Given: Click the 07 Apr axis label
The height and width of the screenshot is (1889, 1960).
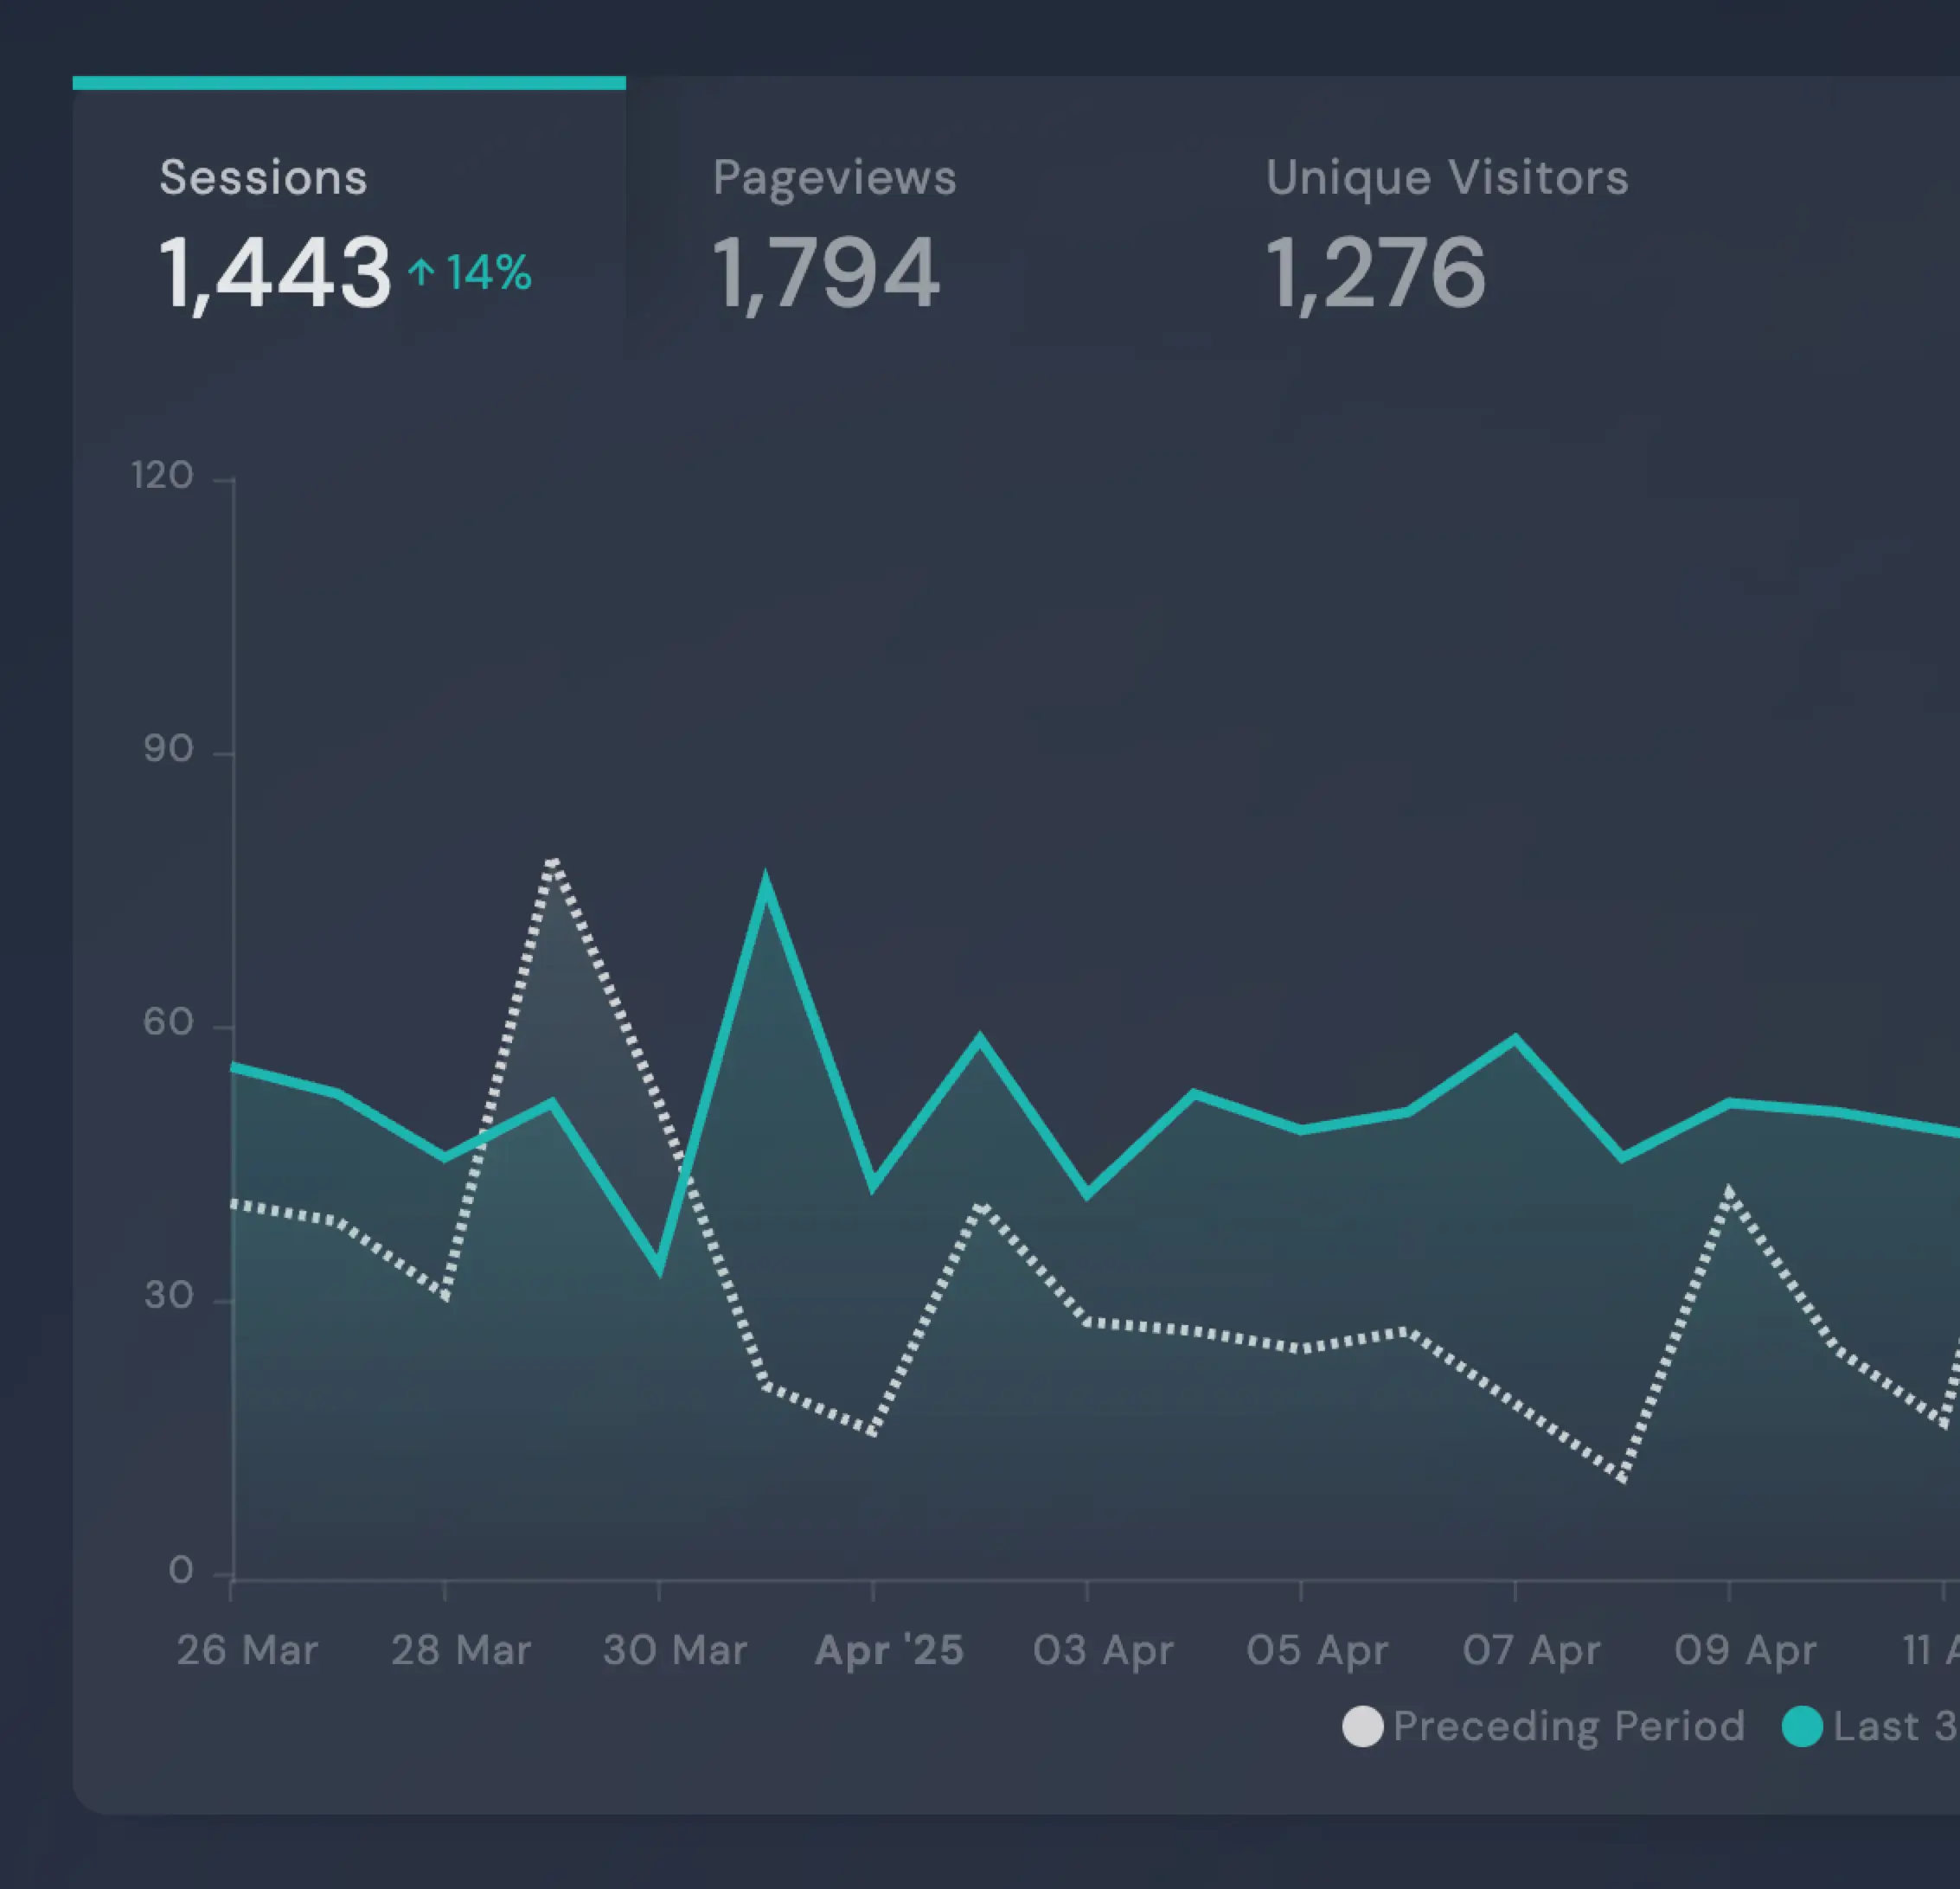Looking at the screenshot, I should tap(1531, 1650).
